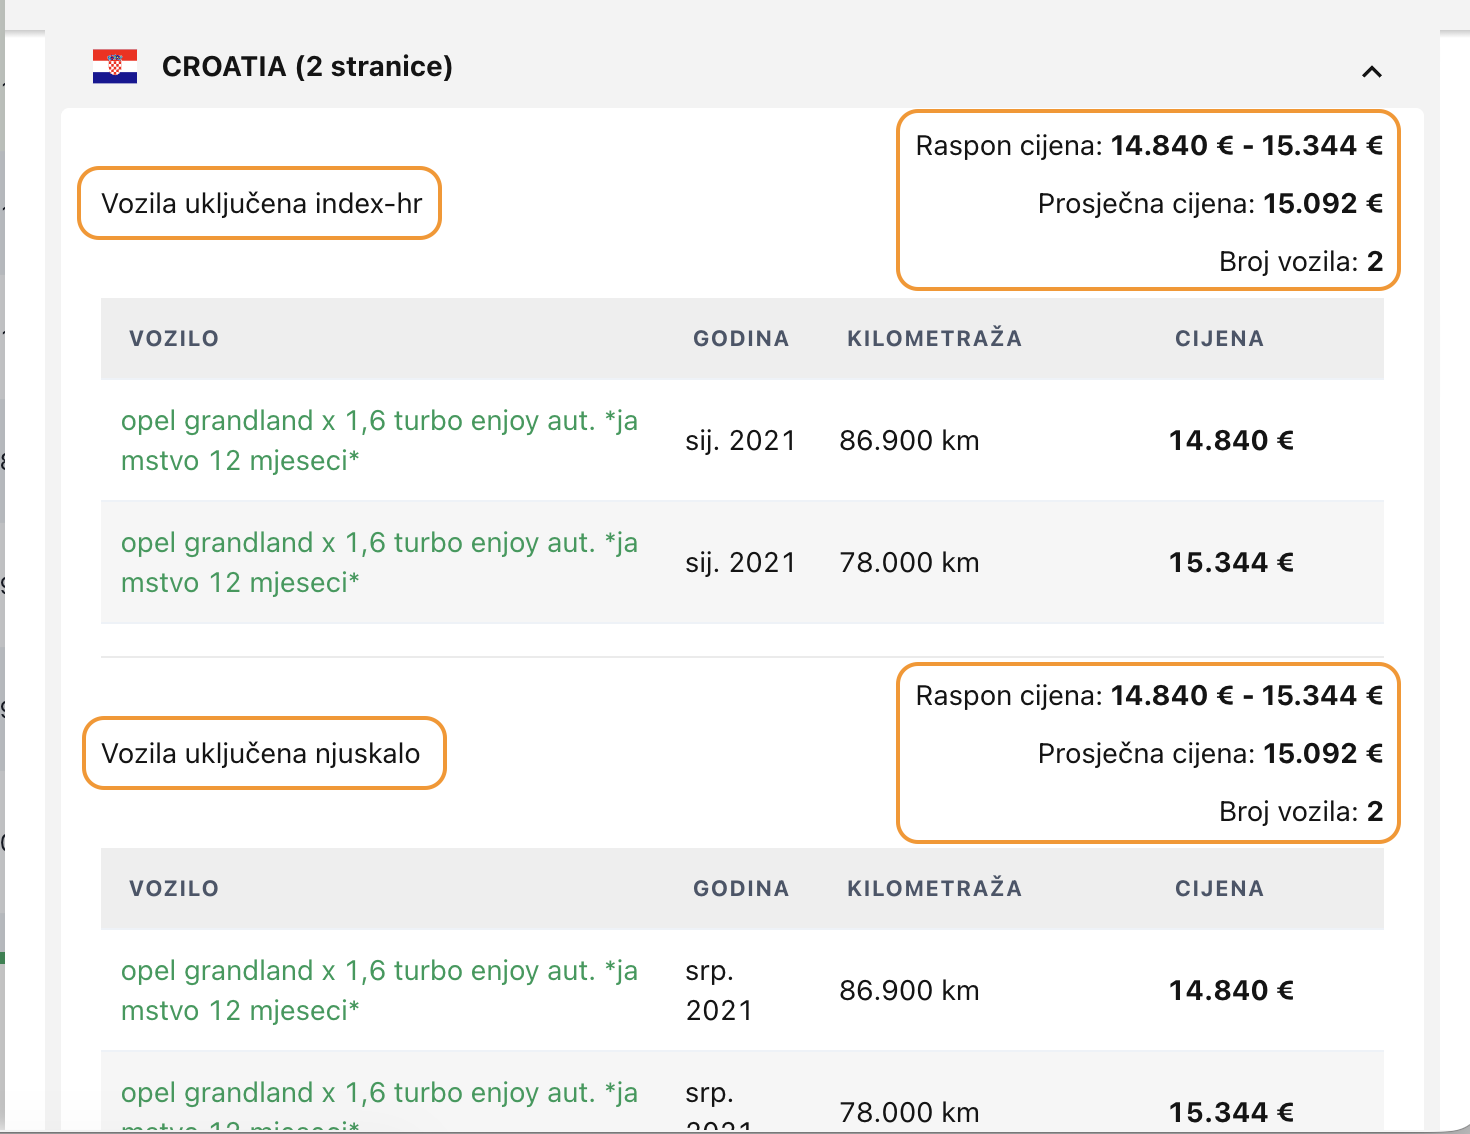Click the KILOMETRAŽA header in the njuskalo table
The image size is (1470, 1134).
pyautogui.click(x=934, y=888)
